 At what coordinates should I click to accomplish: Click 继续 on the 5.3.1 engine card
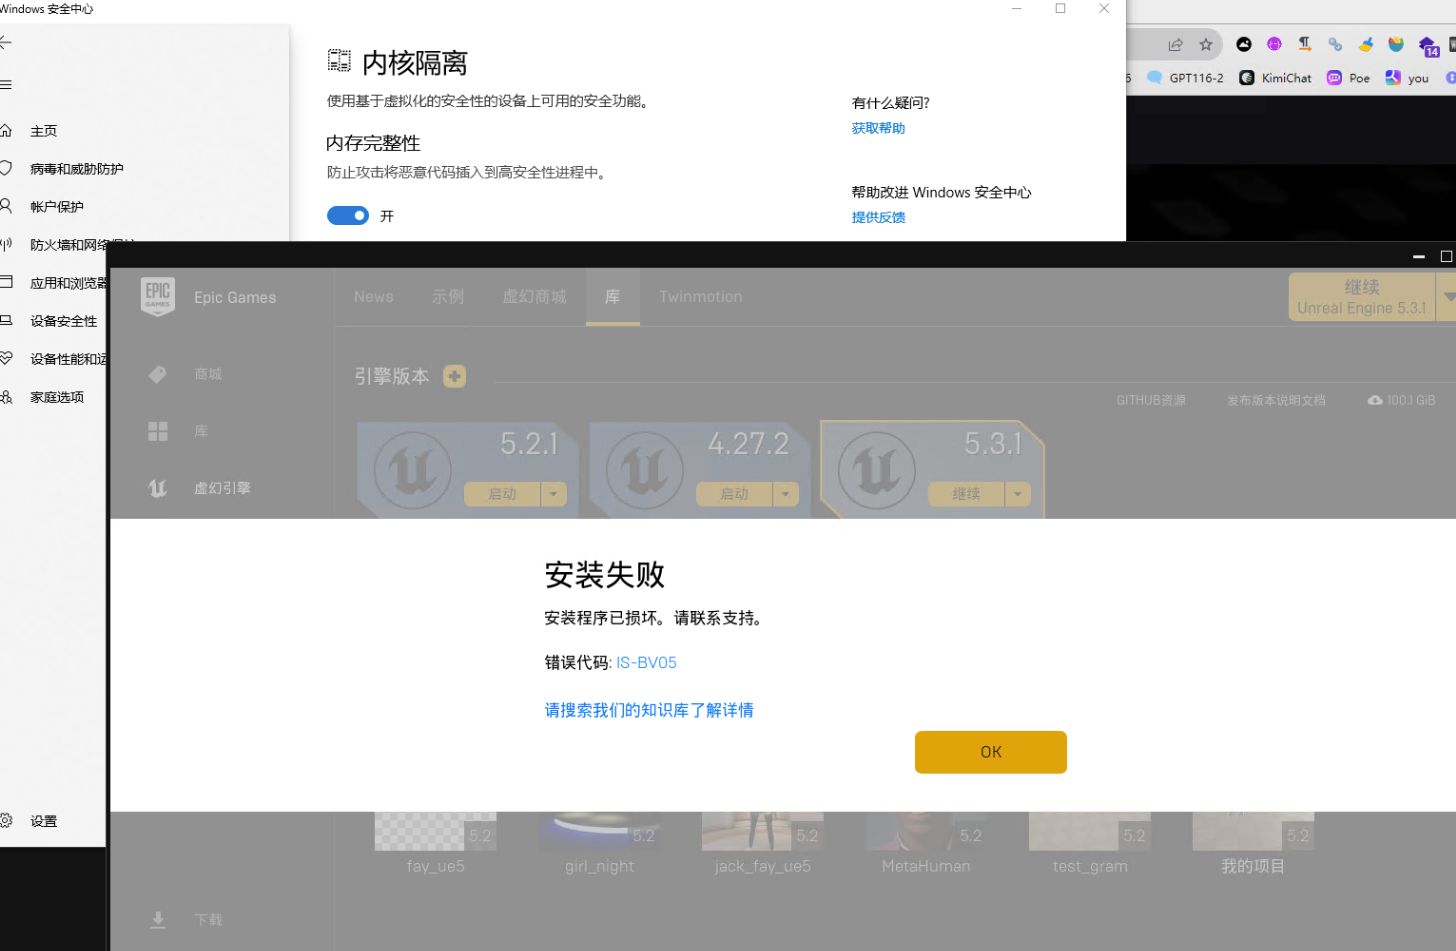click(x=966, y=494)
